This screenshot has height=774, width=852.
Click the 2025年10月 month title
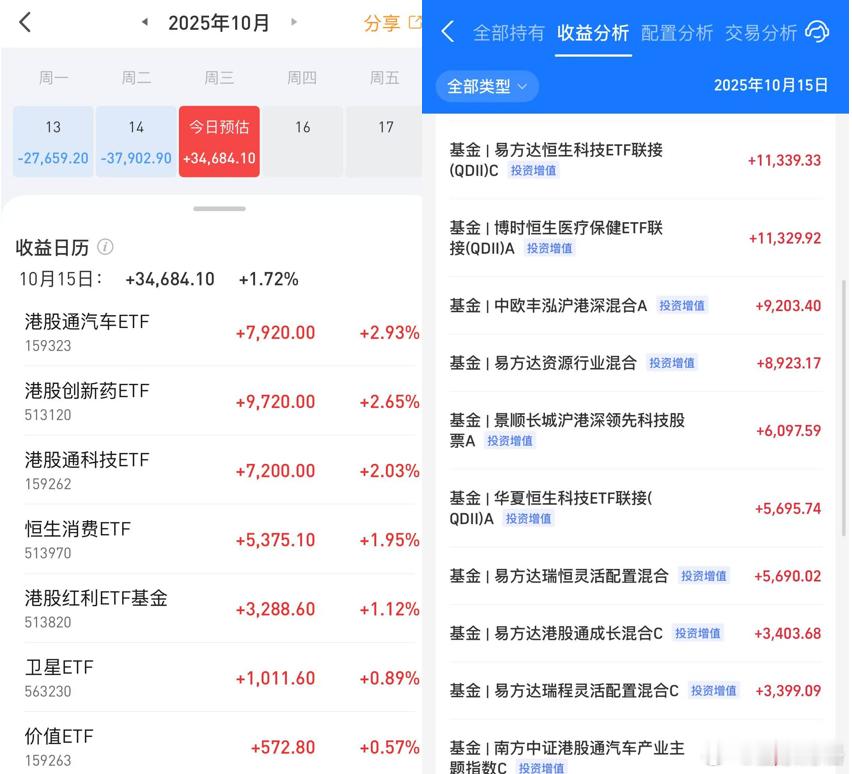[218, 23]
